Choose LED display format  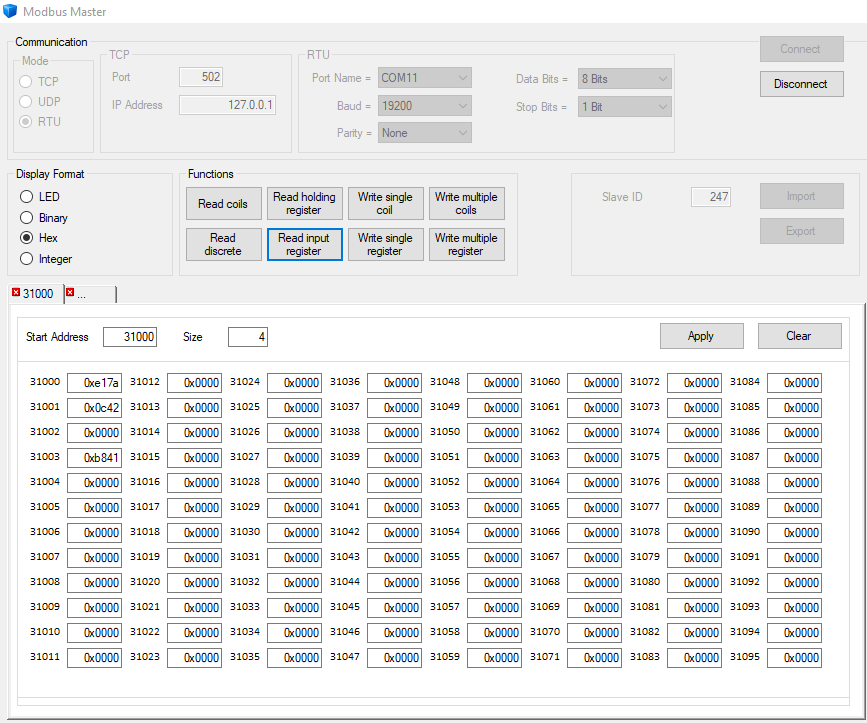click(x=27, y=197)
